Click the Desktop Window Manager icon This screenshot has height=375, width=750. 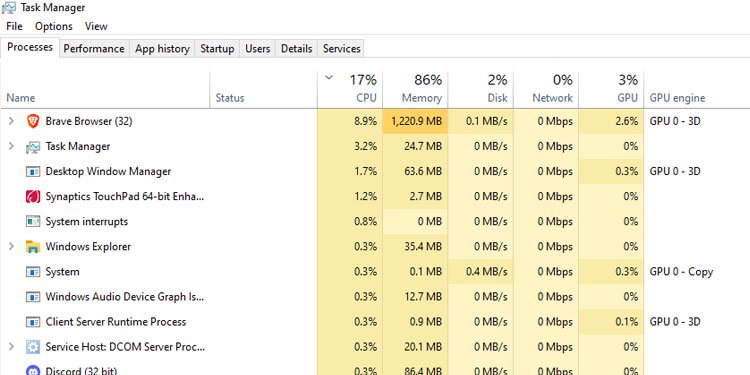[33, 172]
